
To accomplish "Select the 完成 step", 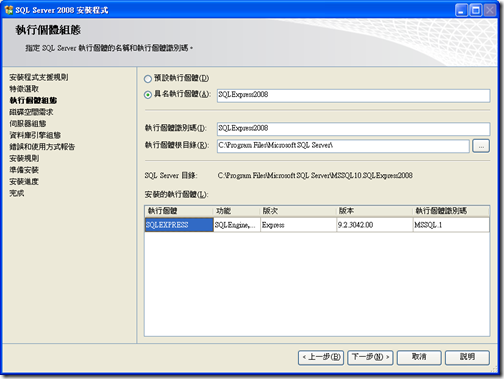I will tap(17, 193).
